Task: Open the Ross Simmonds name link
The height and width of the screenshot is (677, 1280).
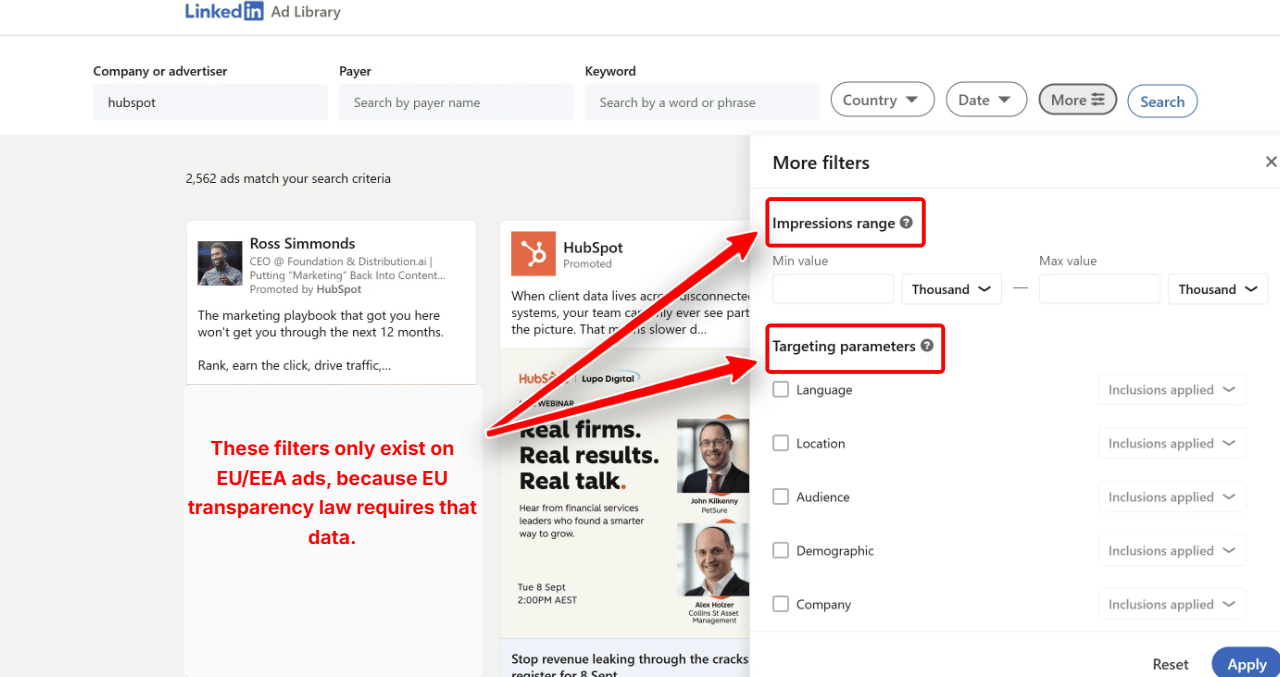Action: [302, 243]
